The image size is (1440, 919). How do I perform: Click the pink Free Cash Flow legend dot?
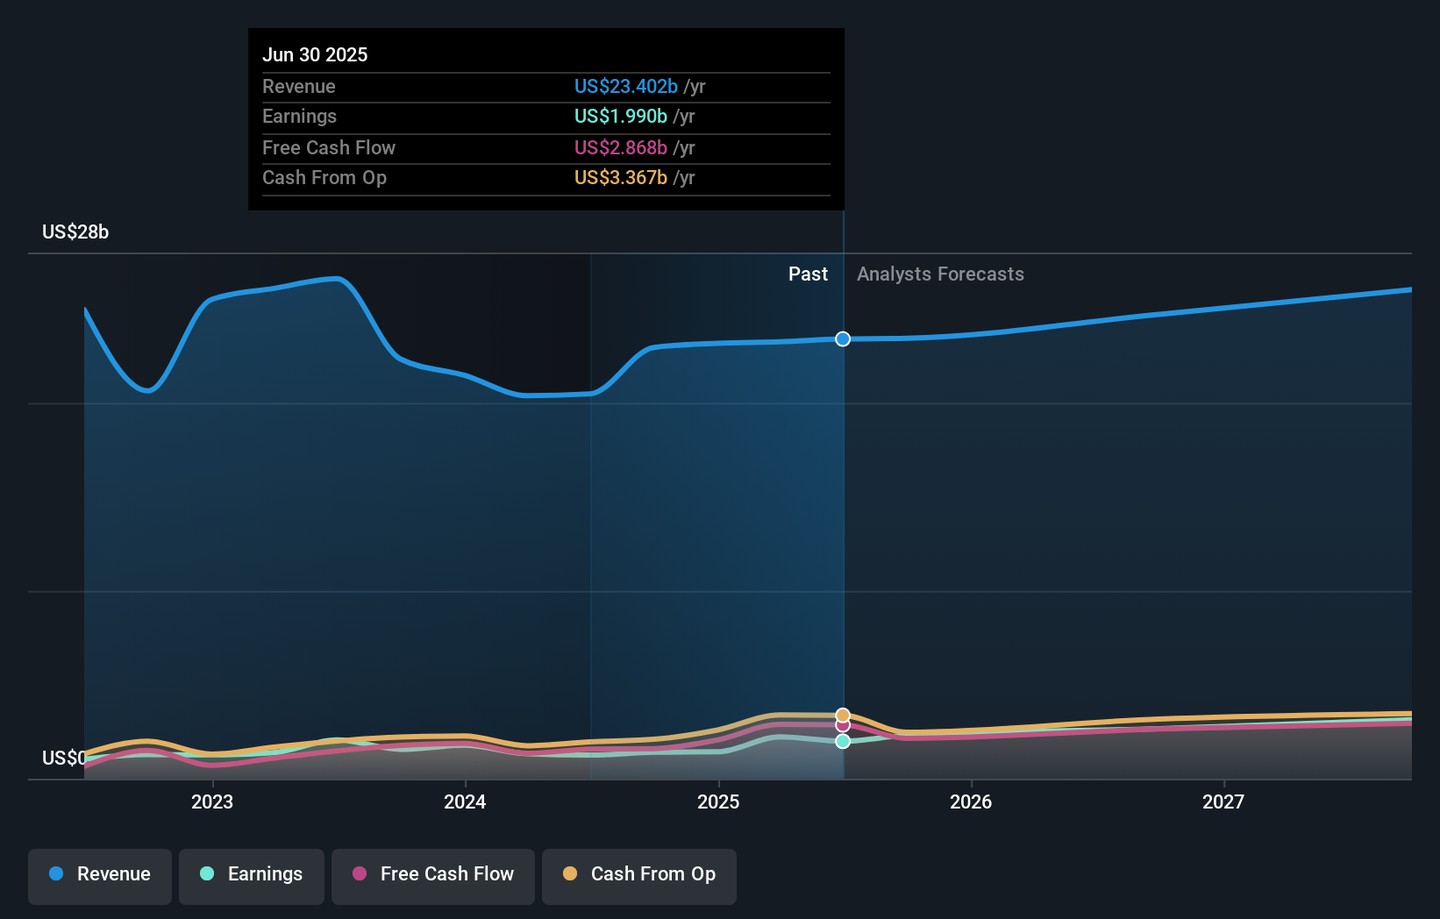point(359,874)
